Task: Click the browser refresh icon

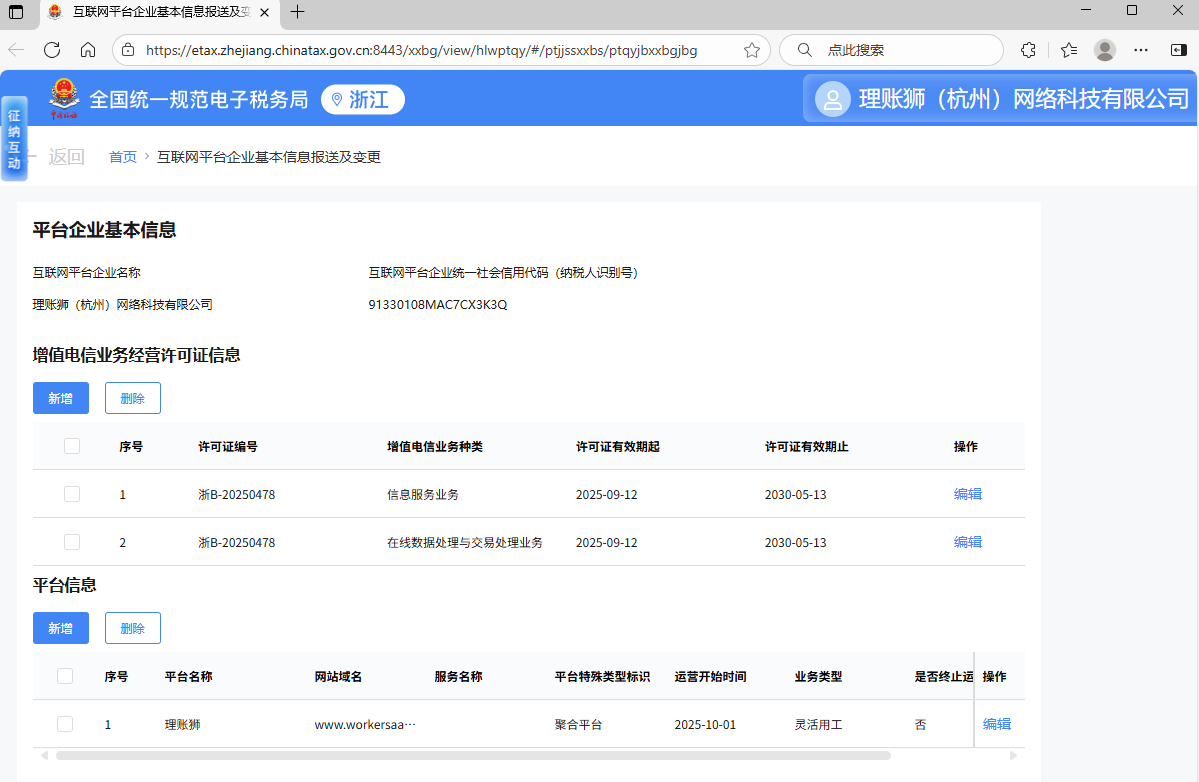Action: pyautogui.click(x=52, y=50)
